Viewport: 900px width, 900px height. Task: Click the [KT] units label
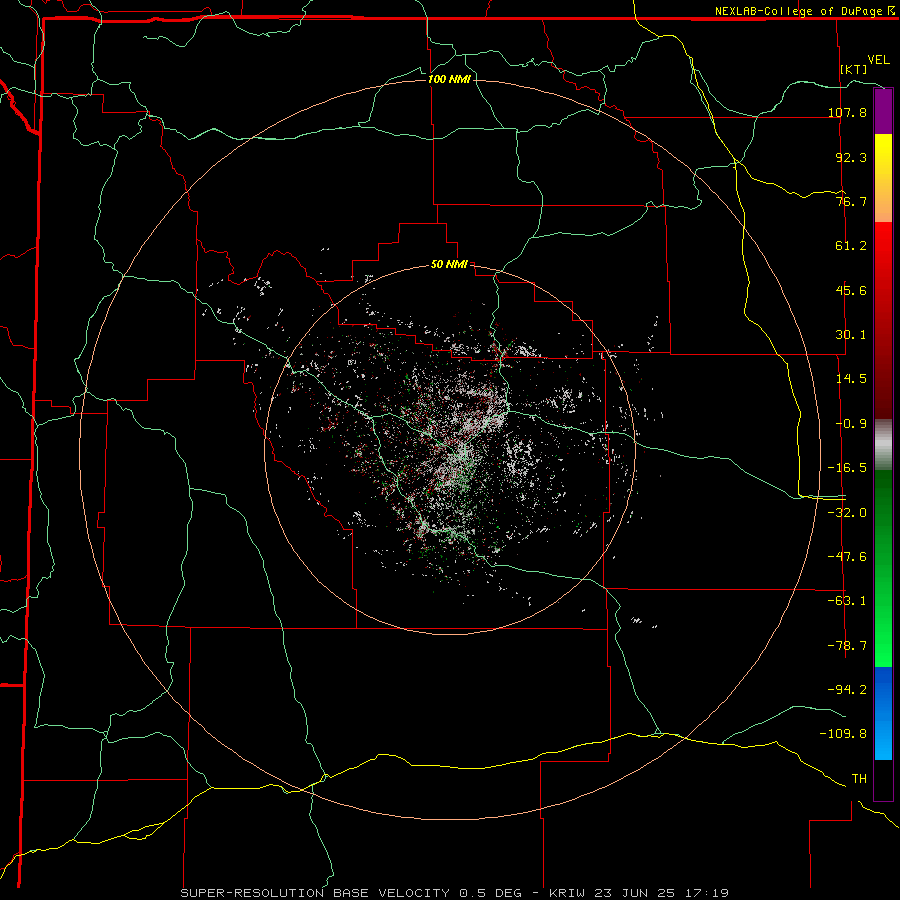click(854, 69)
